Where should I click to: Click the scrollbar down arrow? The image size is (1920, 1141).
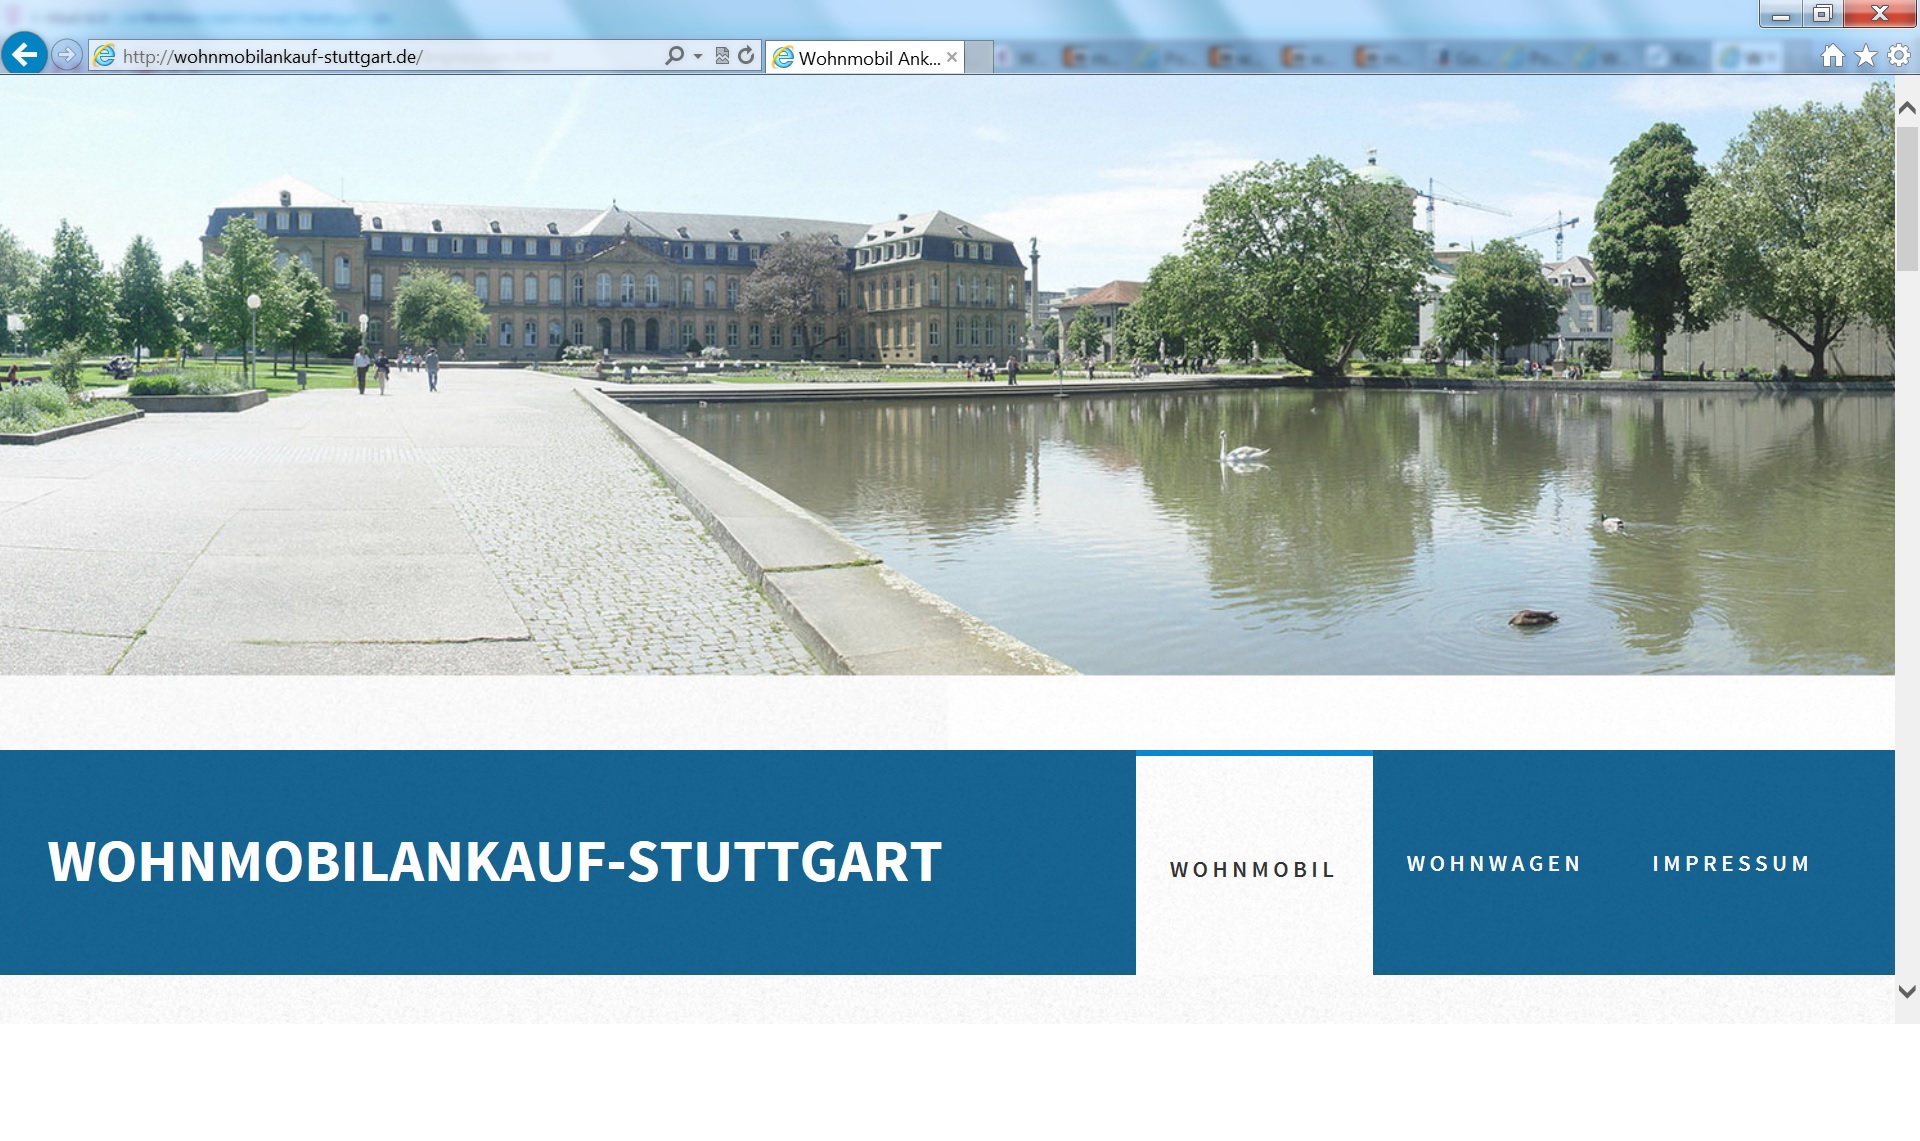1907,992
